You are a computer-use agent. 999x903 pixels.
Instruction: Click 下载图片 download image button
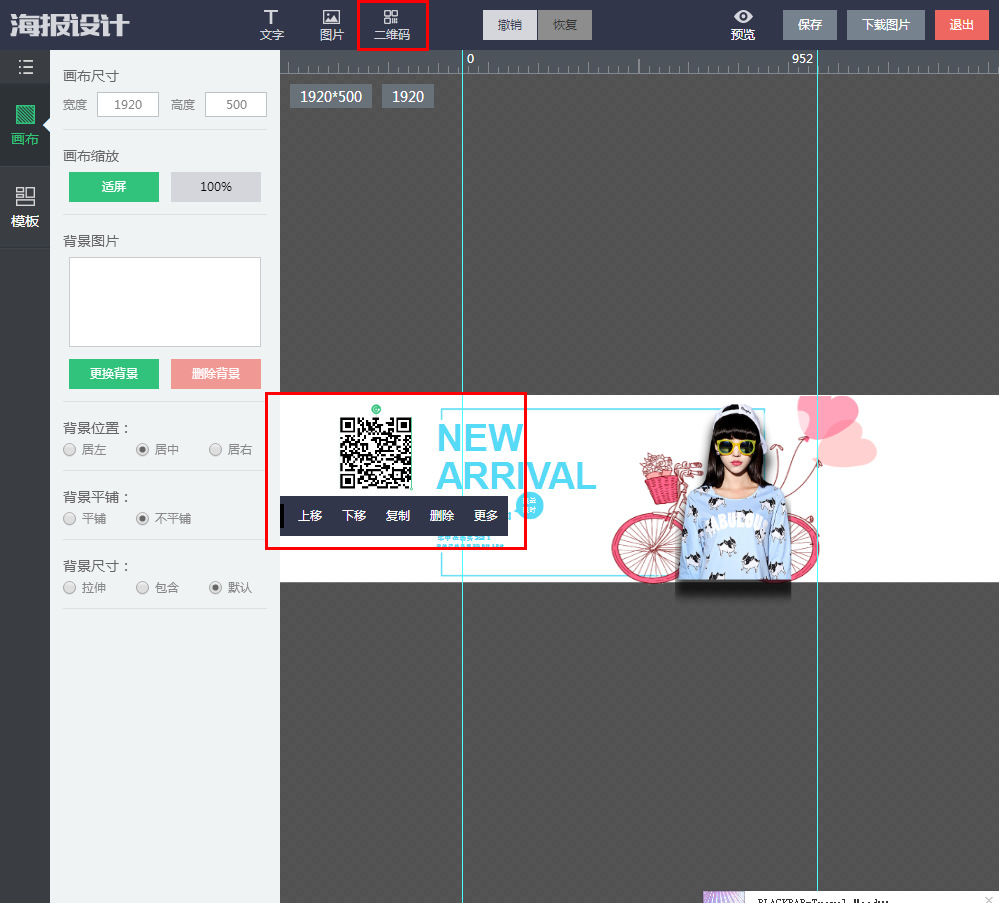886,25
